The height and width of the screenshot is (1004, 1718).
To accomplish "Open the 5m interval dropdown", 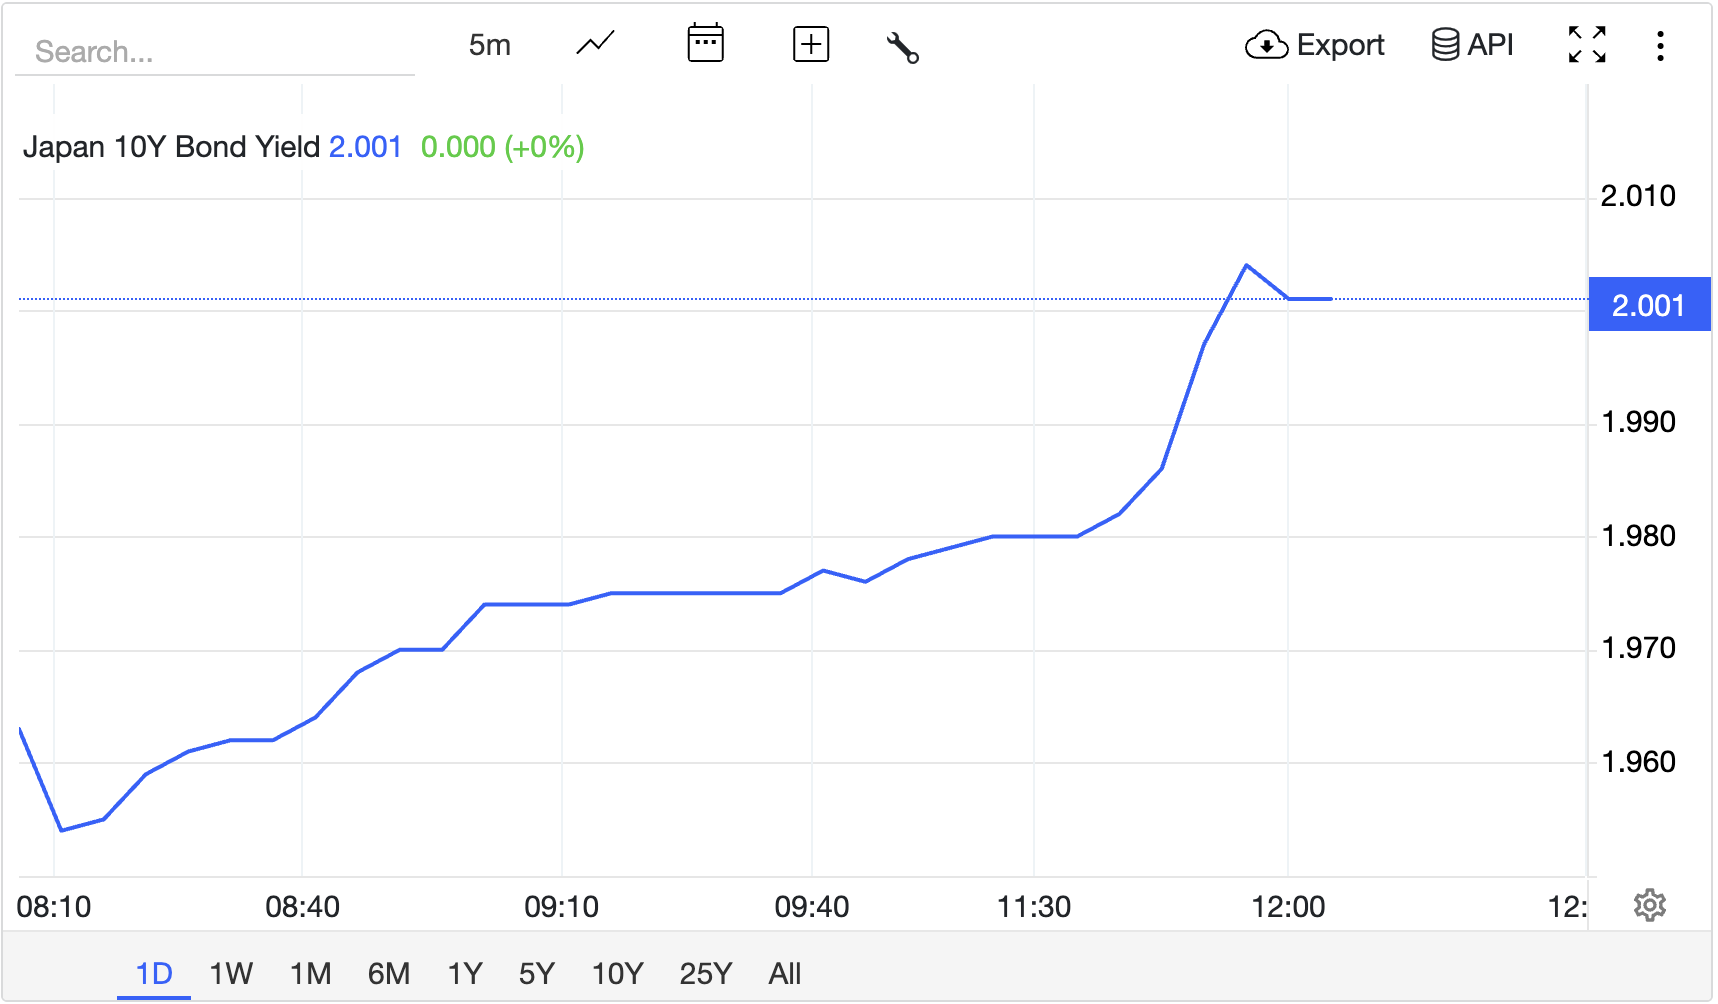I will 490,44.
